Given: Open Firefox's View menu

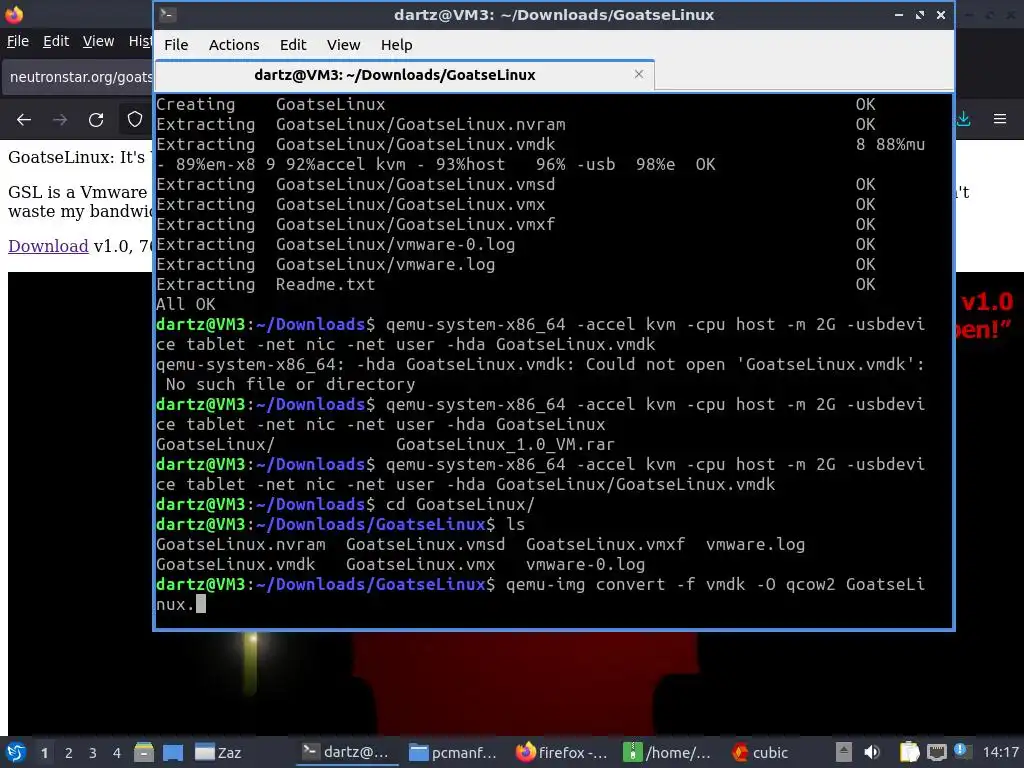Looking at the screenshot, I should (x=98, y=41).
